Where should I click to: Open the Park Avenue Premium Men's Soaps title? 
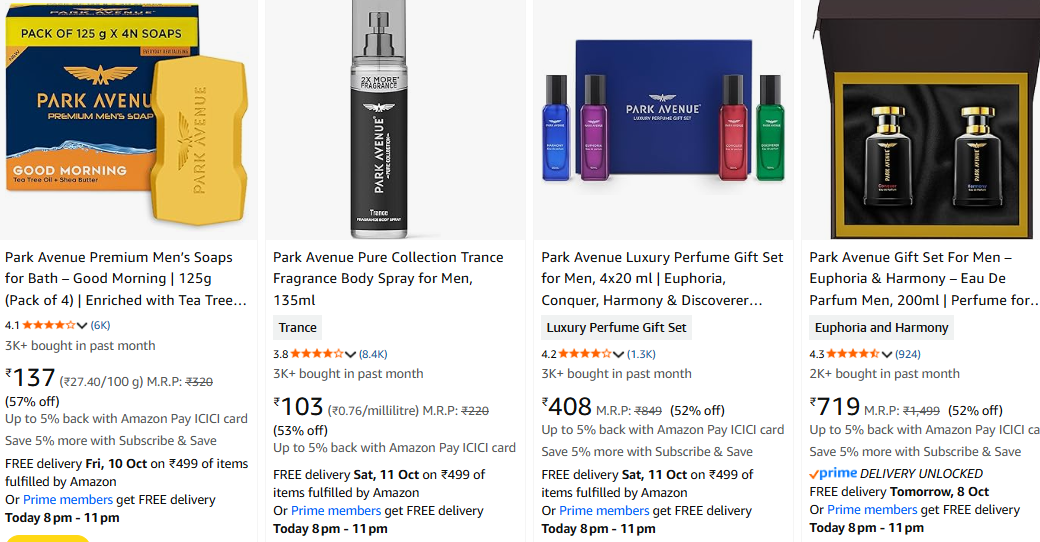point(126,278)
